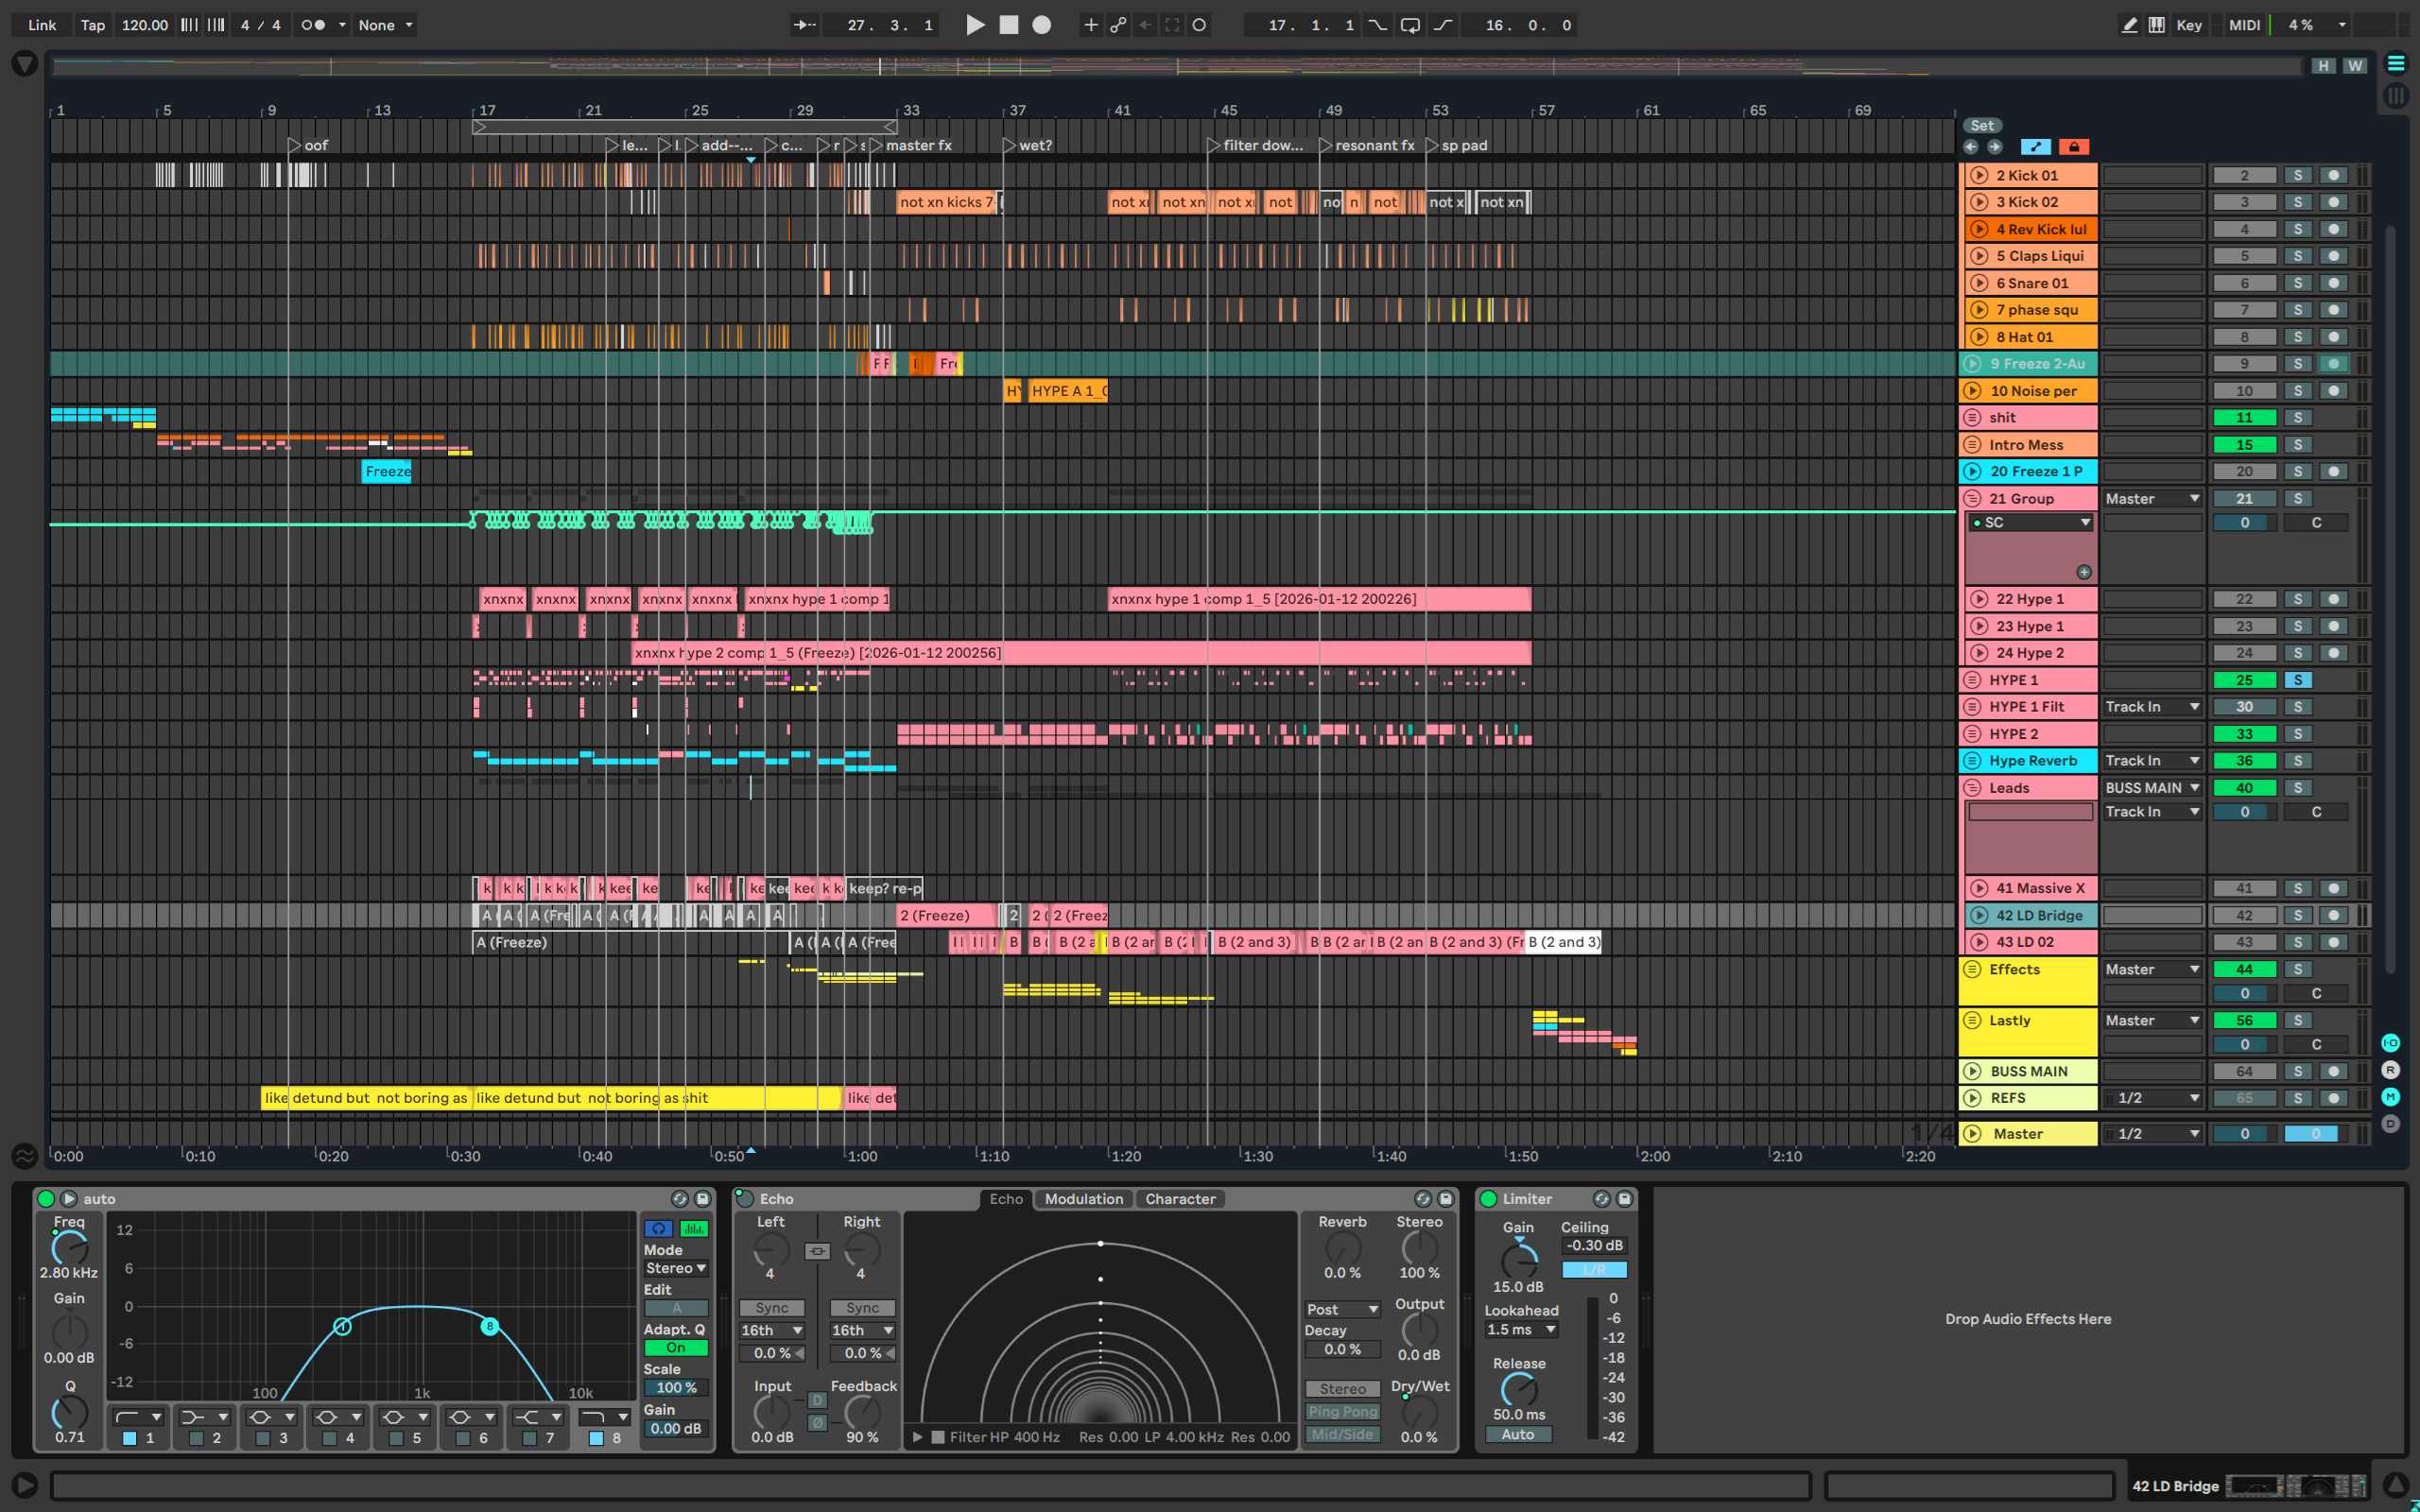Image resolution: width=2420 pixels, height=1512 pixels.
Task: Toggle Draw Mode pencil icon
Action: tap(2129, 25)
